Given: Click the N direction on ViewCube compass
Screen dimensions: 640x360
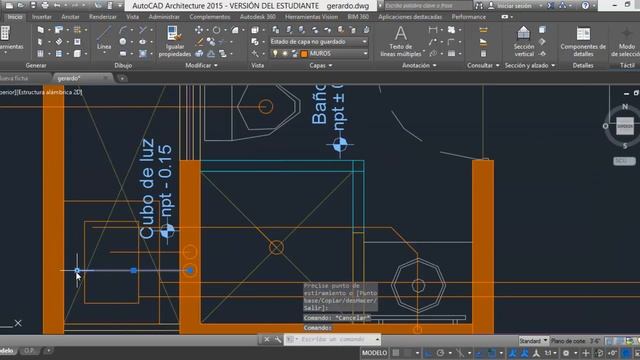Looking at the screenshot, I should tap(624, 107).
